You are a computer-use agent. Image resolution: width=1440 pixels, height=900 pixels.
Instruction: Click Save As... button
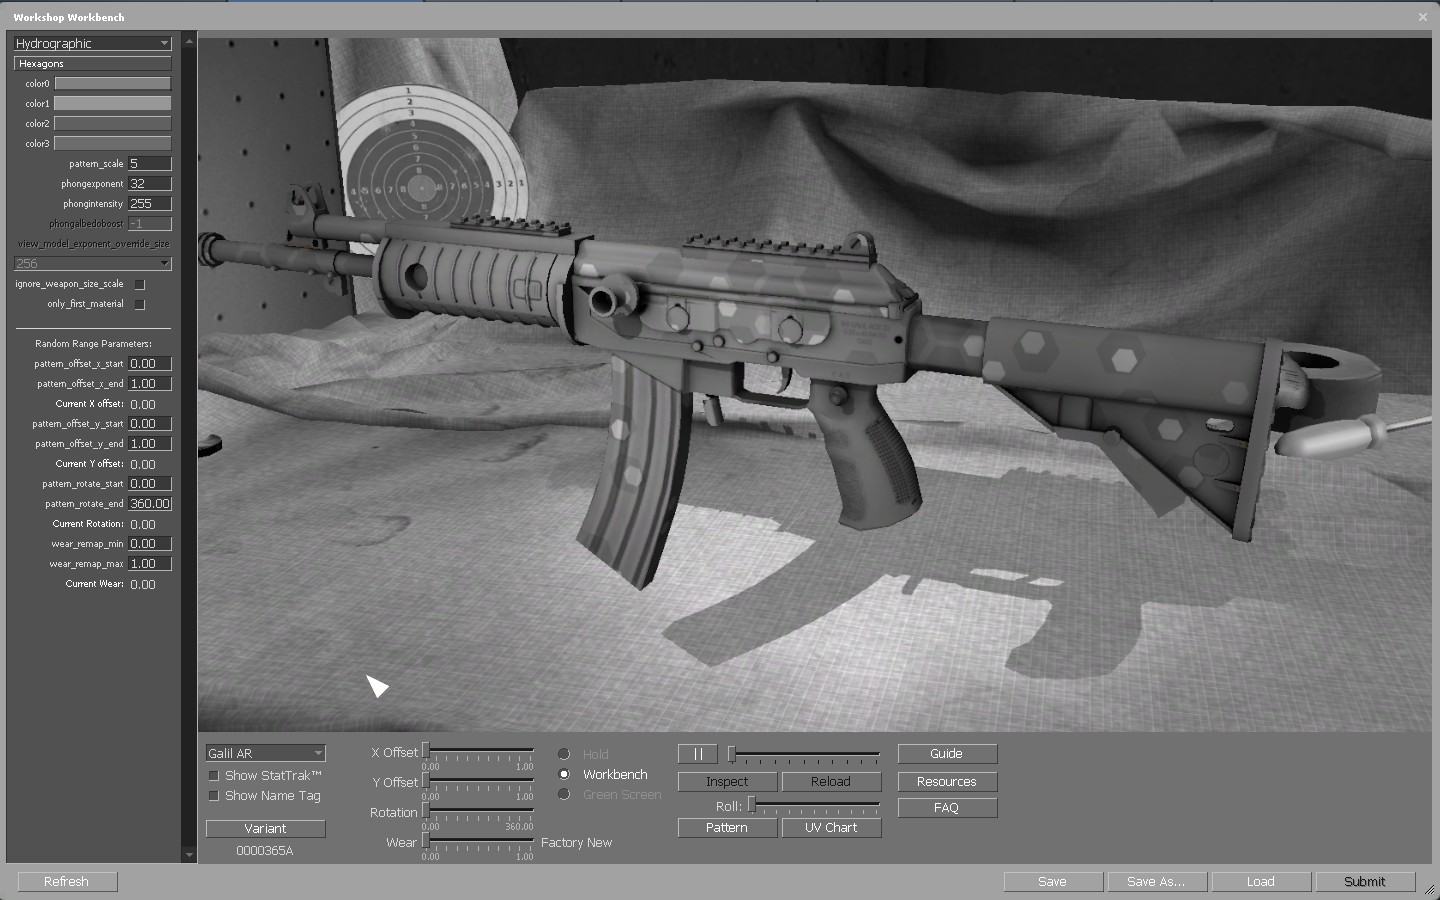point(1157,882)
